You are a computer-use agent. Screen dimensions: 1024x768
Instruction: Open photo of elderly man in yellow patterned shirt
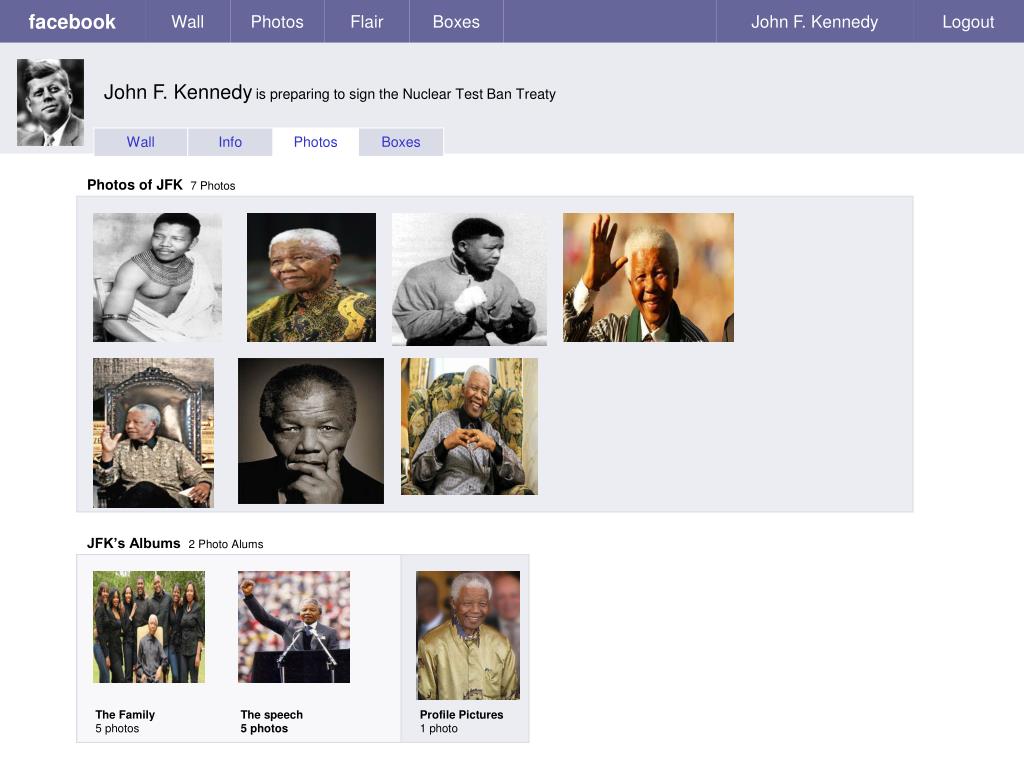coord(312,277)
